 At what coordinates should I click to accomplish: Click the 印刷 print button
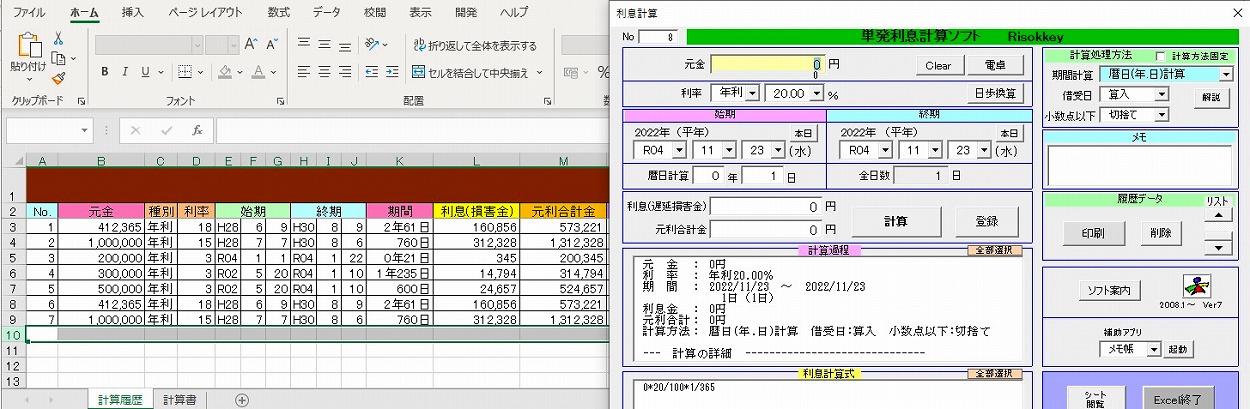tap(1092, 233)
